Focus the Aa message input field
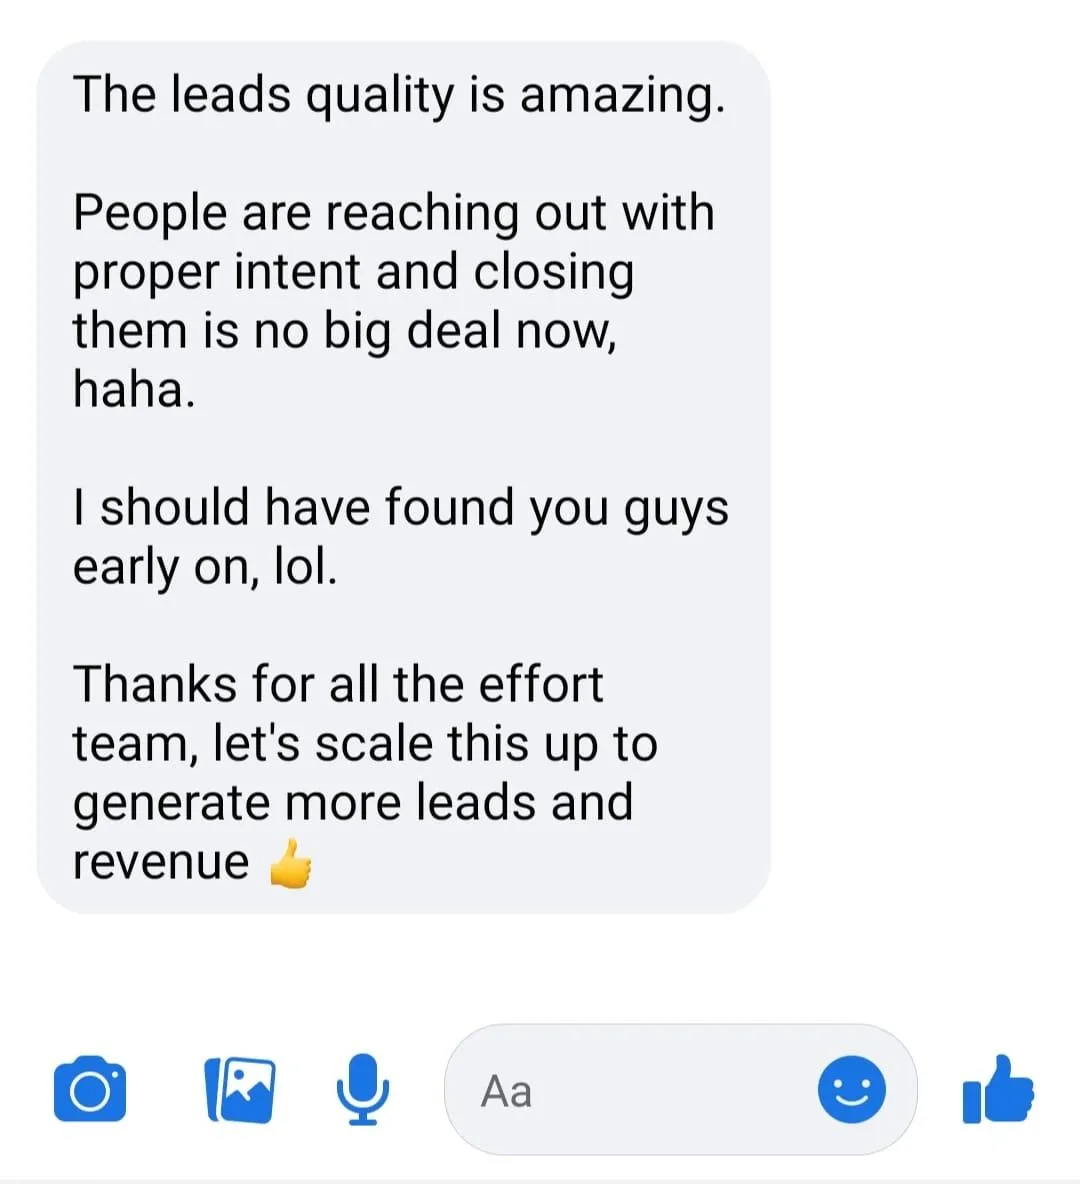The height and width of the screenshot is (1184, 1080). click(680, 1090)
